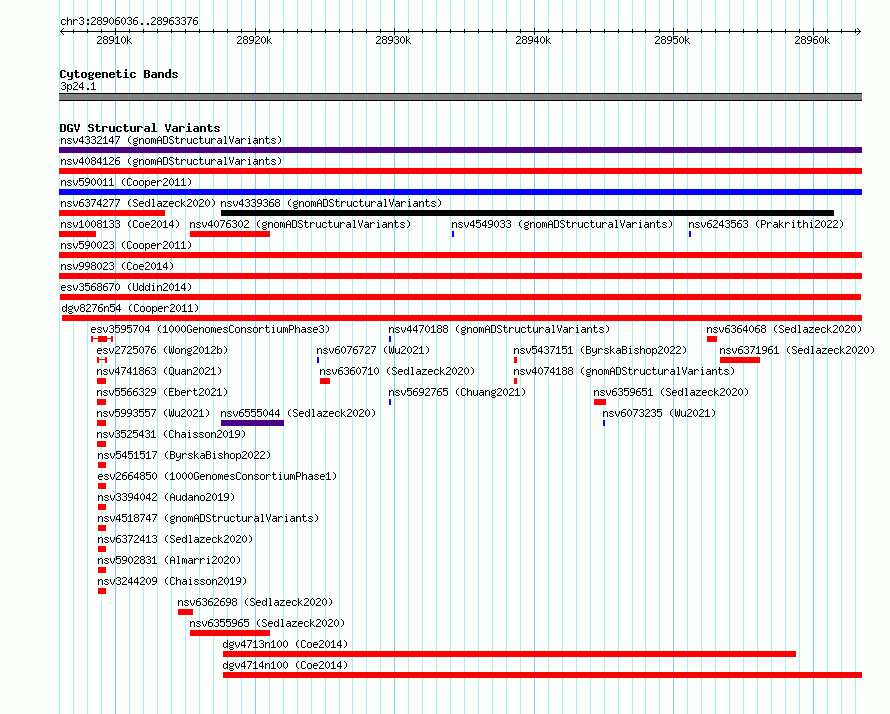Select the red dgv4713n100 variant bar
Viewport: 890px width, 714px height.
pos(509,654)
